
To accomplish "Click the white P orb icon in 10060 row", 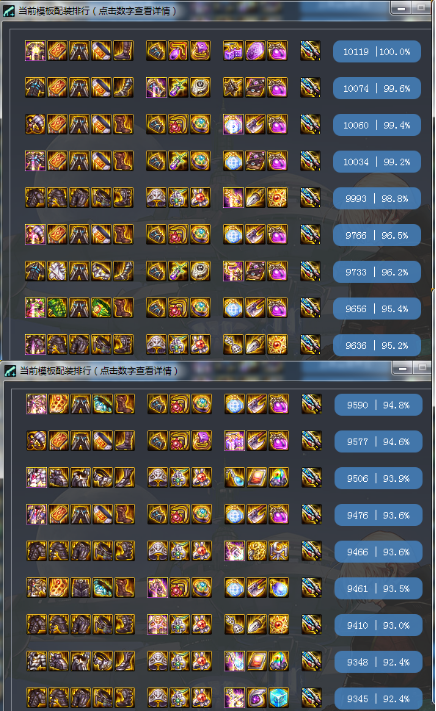I will click(233, 124).
